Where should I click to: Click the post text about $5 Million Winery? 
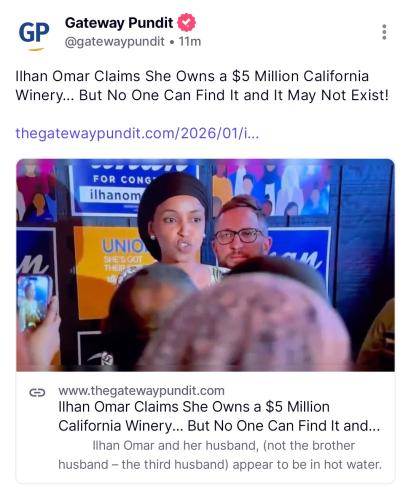pyautogui.click(x=202, y=86)
